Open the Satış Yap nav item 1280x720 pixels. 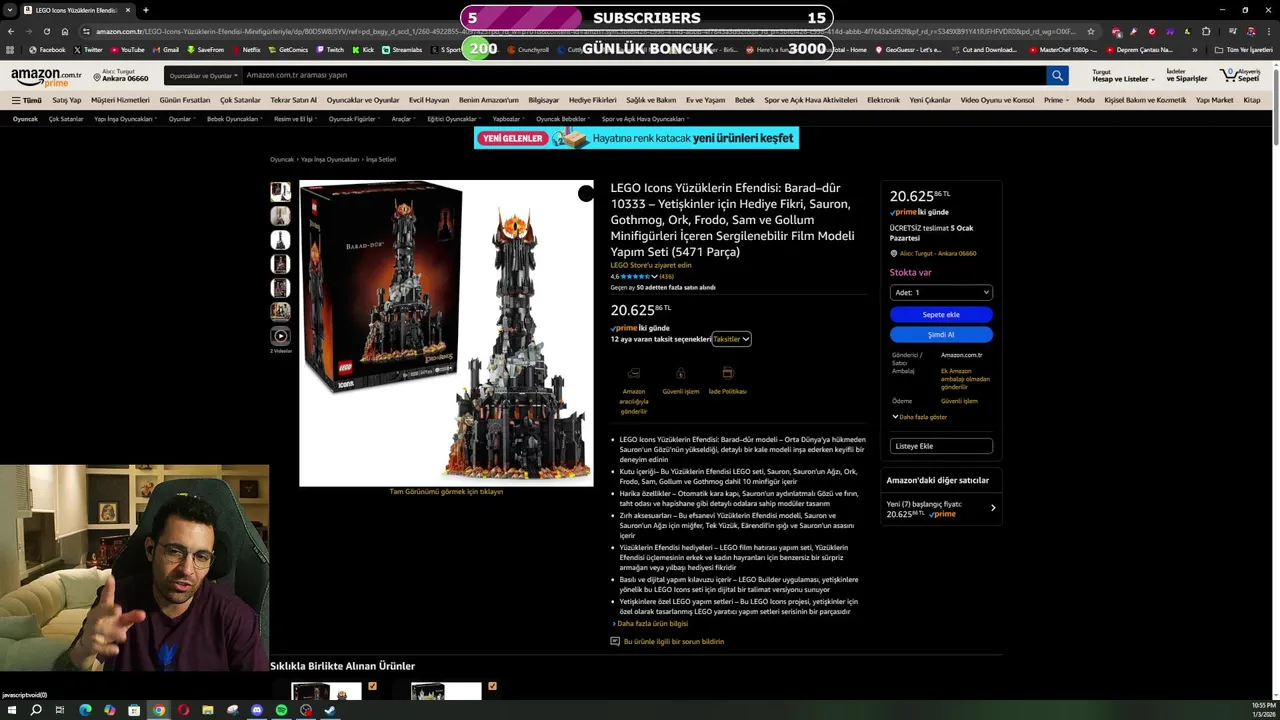click(x=66, y=100)
